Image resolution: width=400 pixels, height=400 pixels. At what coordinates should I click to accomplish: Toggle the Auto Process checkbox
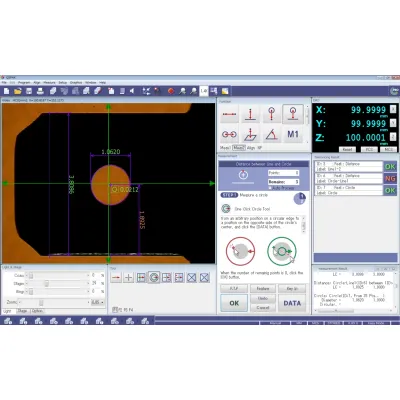point(270,188)
